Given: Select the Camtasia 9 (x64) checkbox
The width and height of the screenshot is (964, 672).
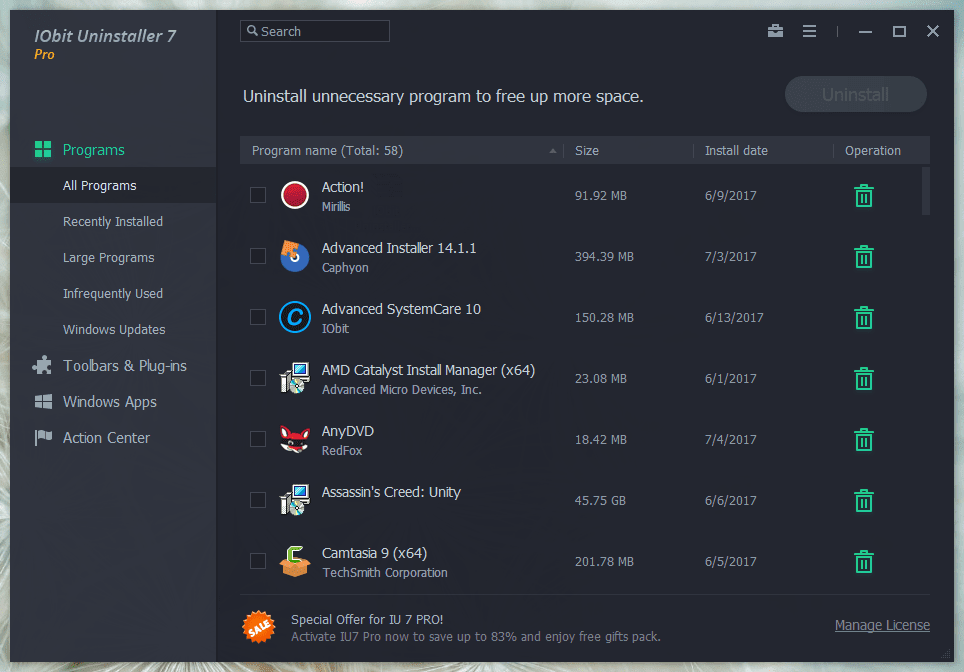Looking at the screenshot, I should click(258, 561).
